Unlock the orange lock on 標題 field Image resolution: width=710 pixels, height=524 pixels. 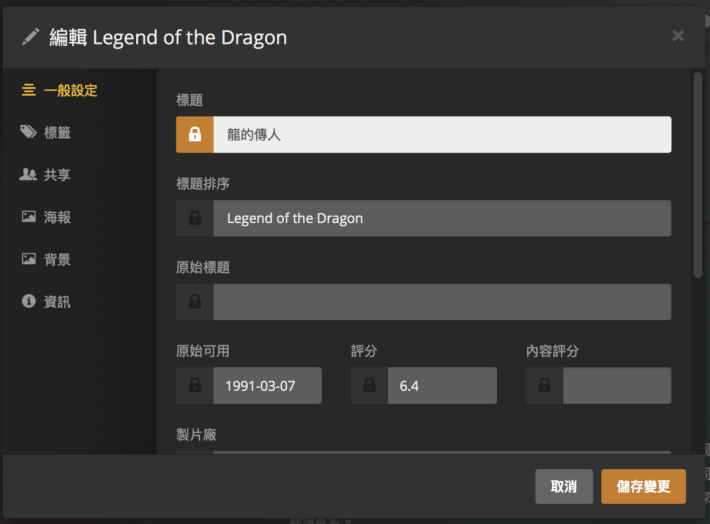click(195, 135)
